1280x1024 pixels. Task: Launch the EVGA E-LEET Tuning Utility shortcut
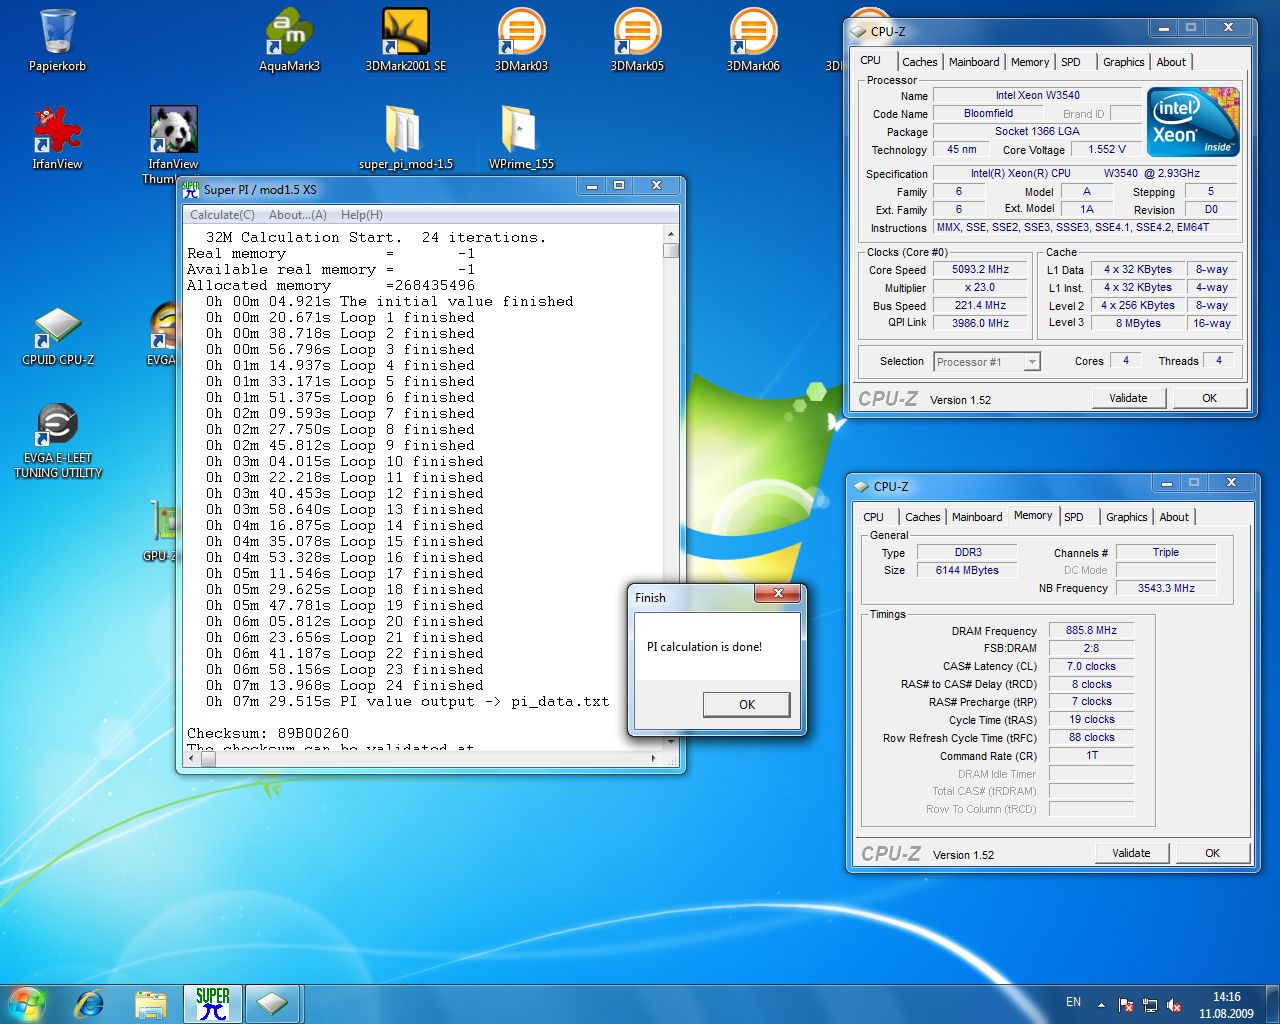click(58, 440)
